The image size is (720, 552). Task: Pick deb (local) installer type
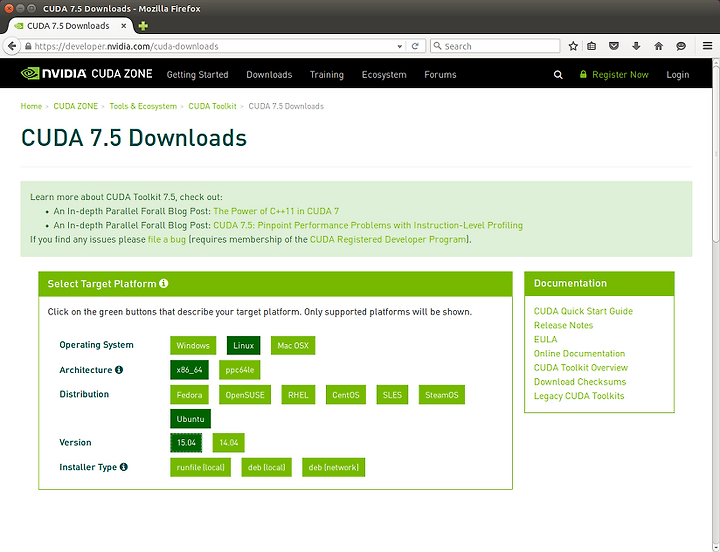tap(266, 467)
